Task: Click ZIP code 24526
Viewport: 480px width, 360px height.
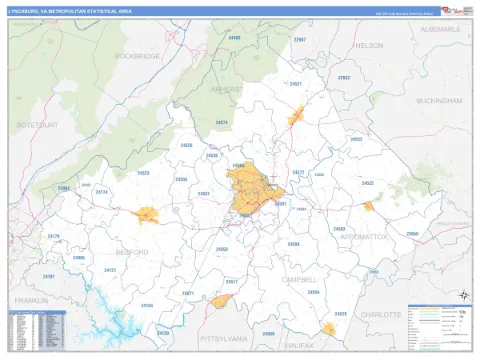Action: [186, 145]
